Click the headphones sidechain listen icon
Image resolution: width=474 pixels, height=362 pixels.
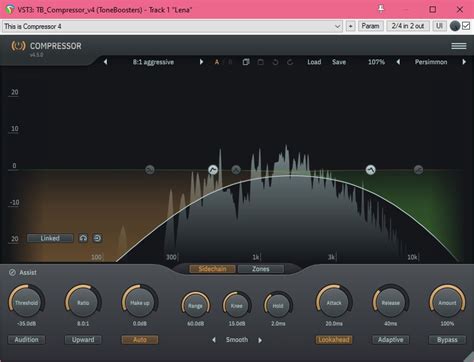[x=83, y=238]
